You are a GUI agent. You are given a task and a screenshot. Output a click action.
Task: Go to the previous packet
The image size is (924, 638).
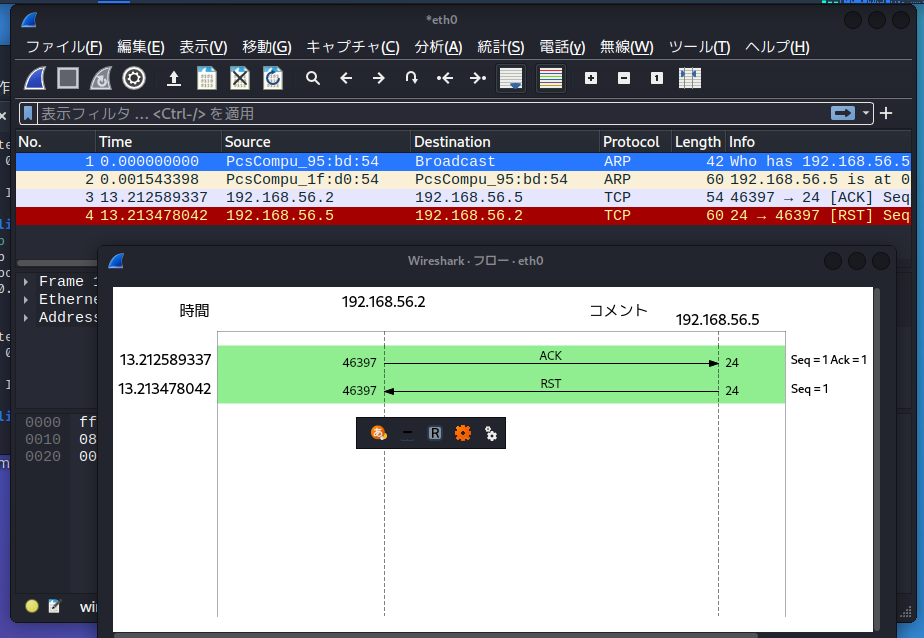[345, 78]
